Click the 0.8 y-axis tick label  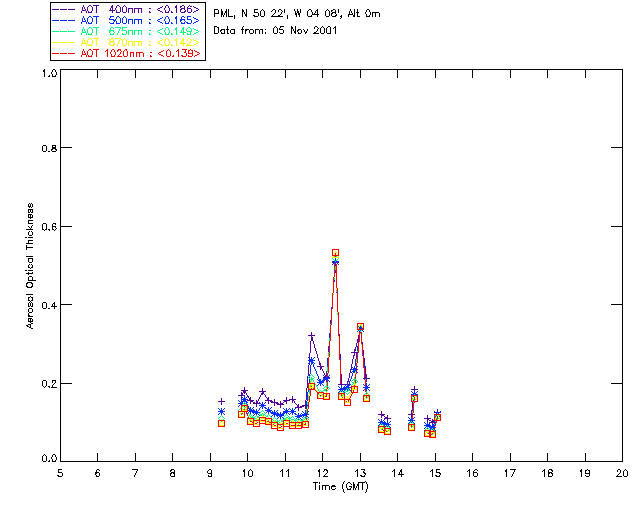pos(49,148)
